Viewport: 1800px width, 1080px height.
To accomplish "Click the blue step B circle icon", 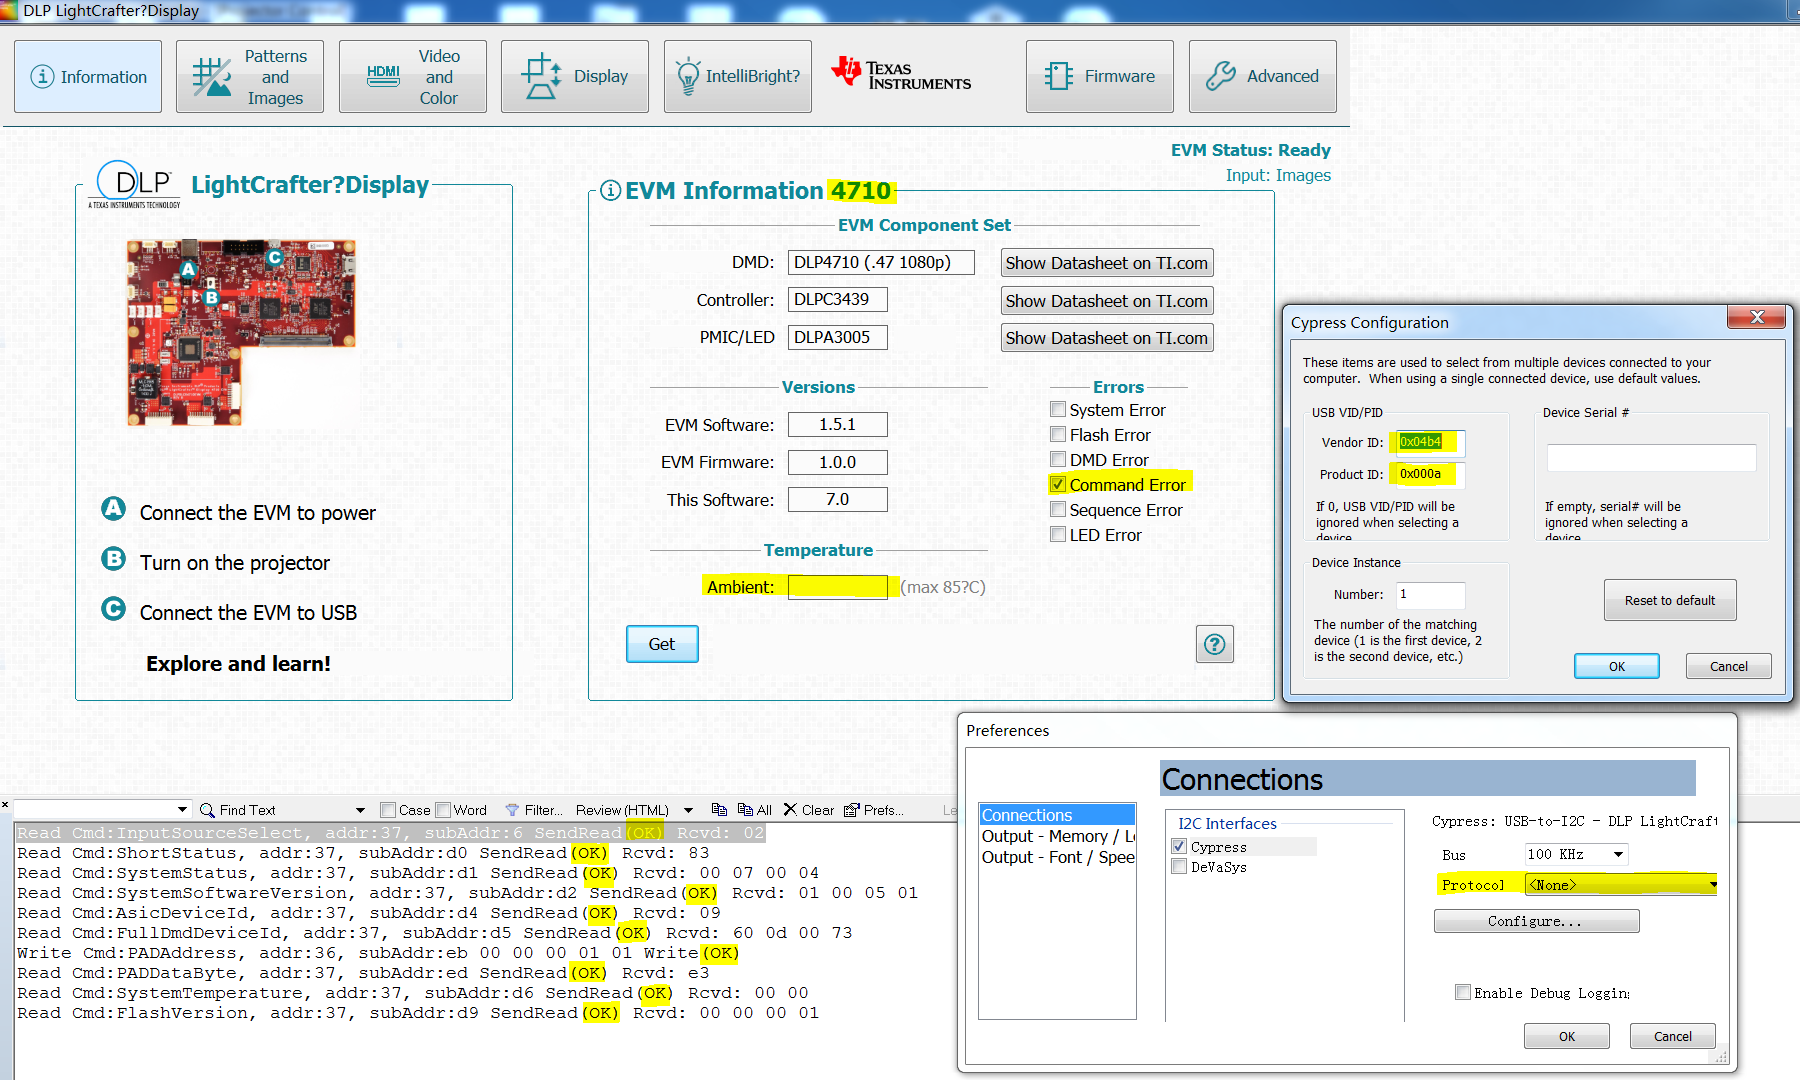I will point(114,559).
